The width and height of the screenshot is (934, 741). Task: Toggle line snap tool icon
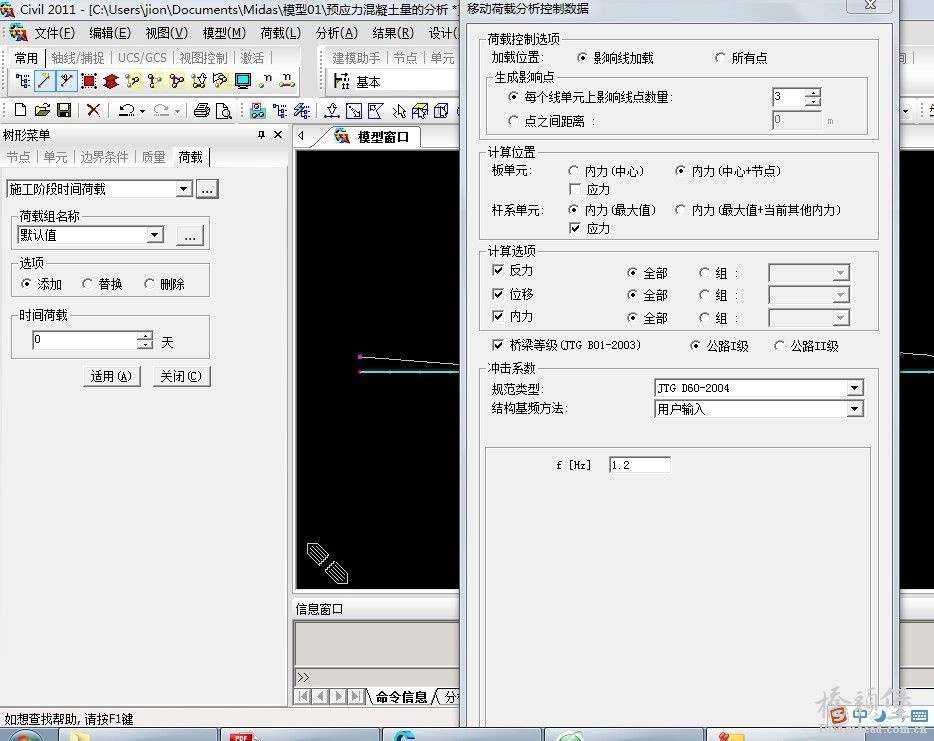[x=66, y=80]
